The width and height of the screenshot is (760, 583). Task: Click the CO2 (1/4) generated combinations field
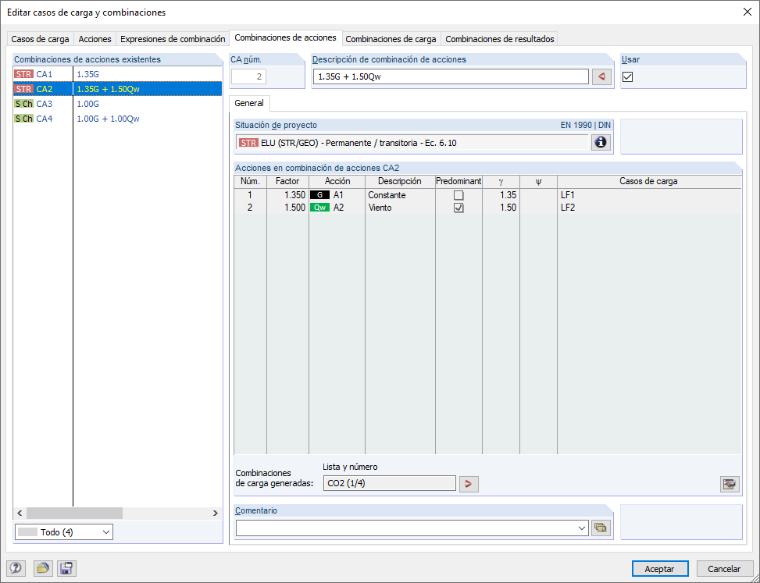[x=389, y=484]
